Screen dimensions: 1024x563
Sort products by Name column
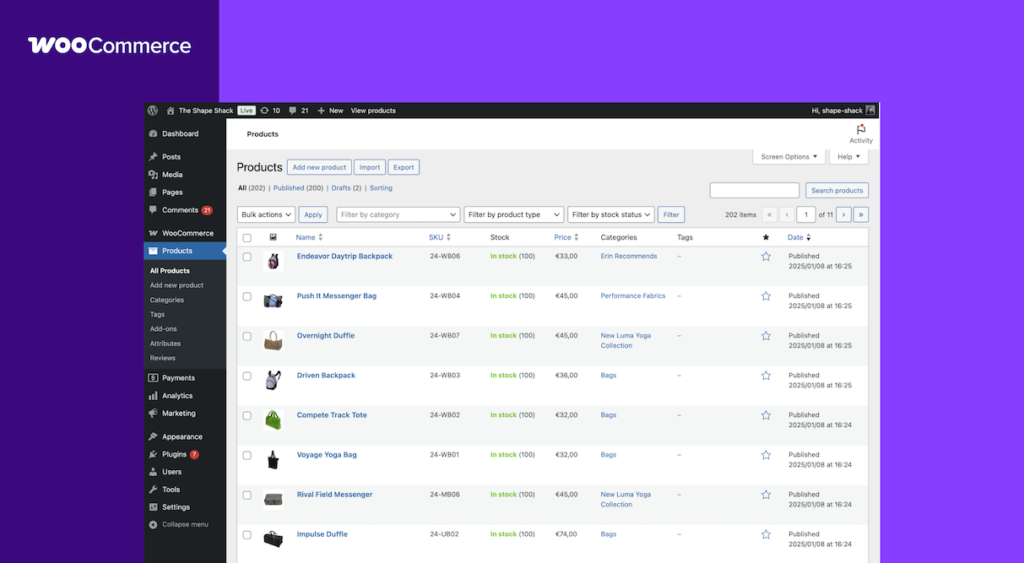(x=309, y=237)
